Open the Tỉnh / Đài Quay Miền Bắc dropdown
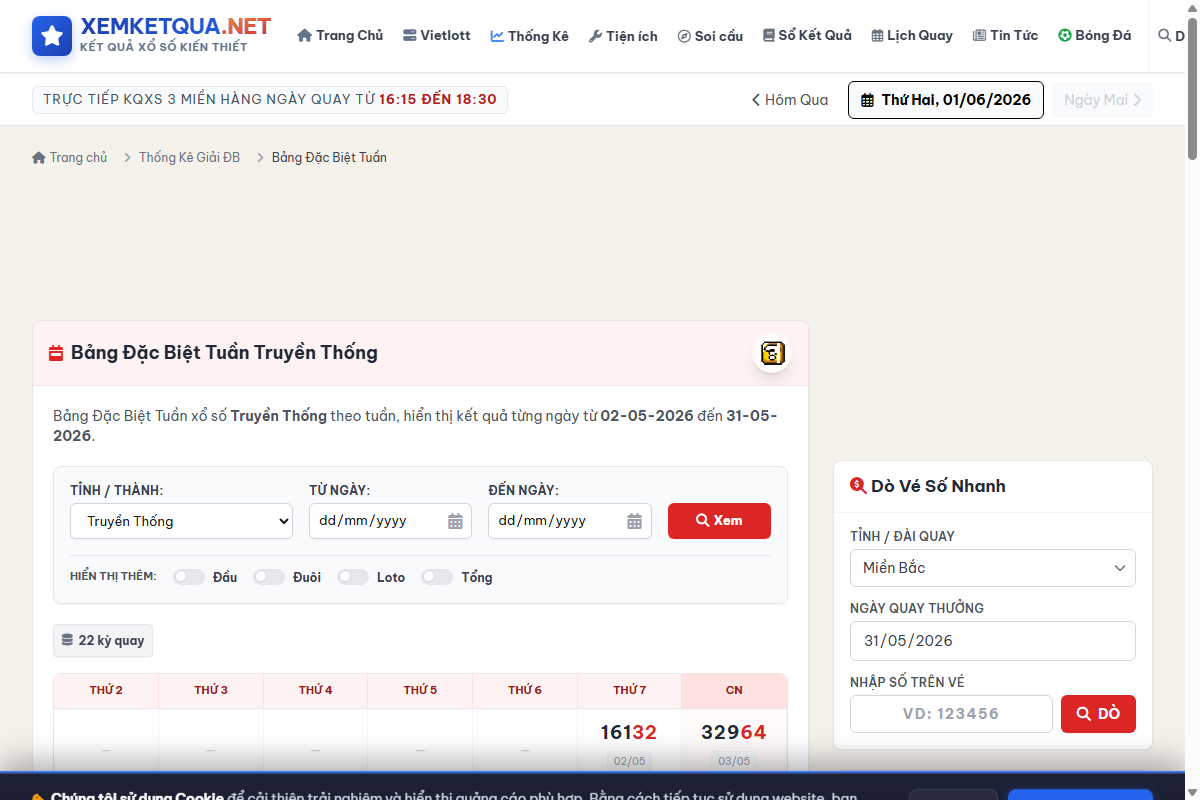Image resolution: width=1200 pixels, height=800 pixels. tap(993, 568)
